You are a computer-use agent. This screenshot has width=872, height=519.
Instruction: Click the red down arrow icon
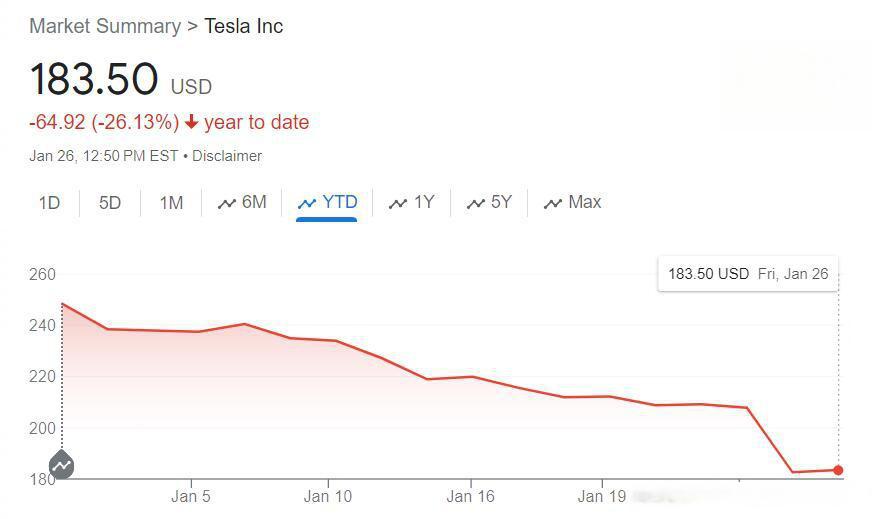[x=191, y=122]
